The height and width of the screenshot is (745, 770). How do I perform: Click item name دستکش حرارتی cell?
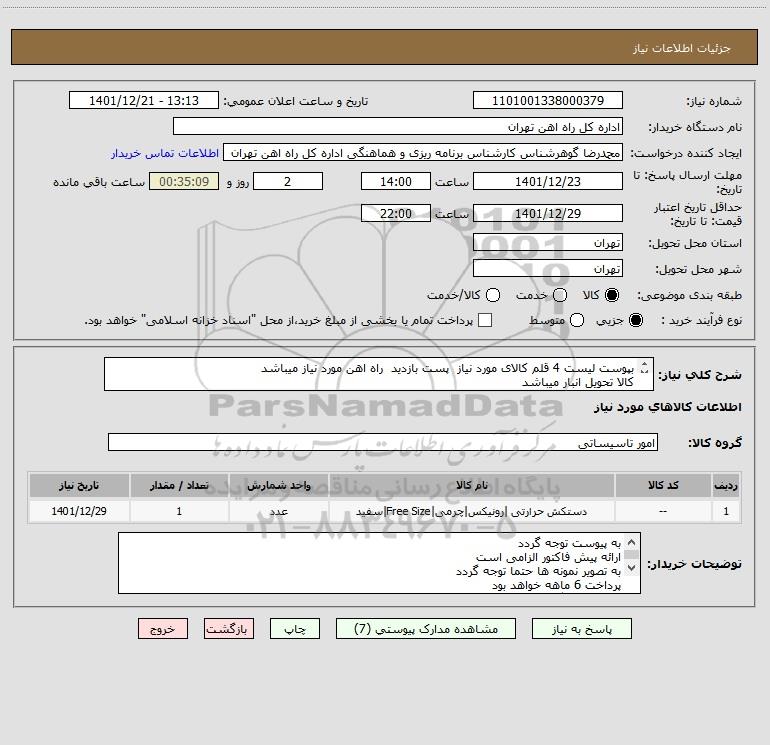471,511
